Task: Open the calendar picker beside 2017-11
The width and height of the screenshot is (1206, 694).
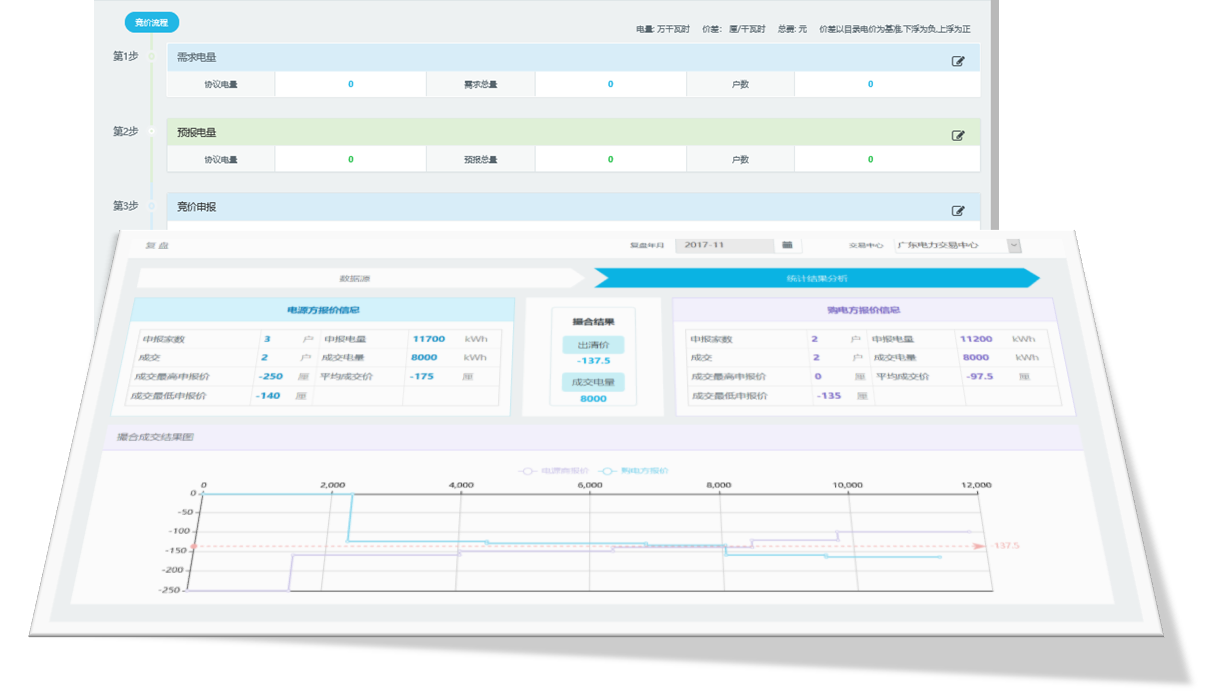Action: [x=787, y=245]
